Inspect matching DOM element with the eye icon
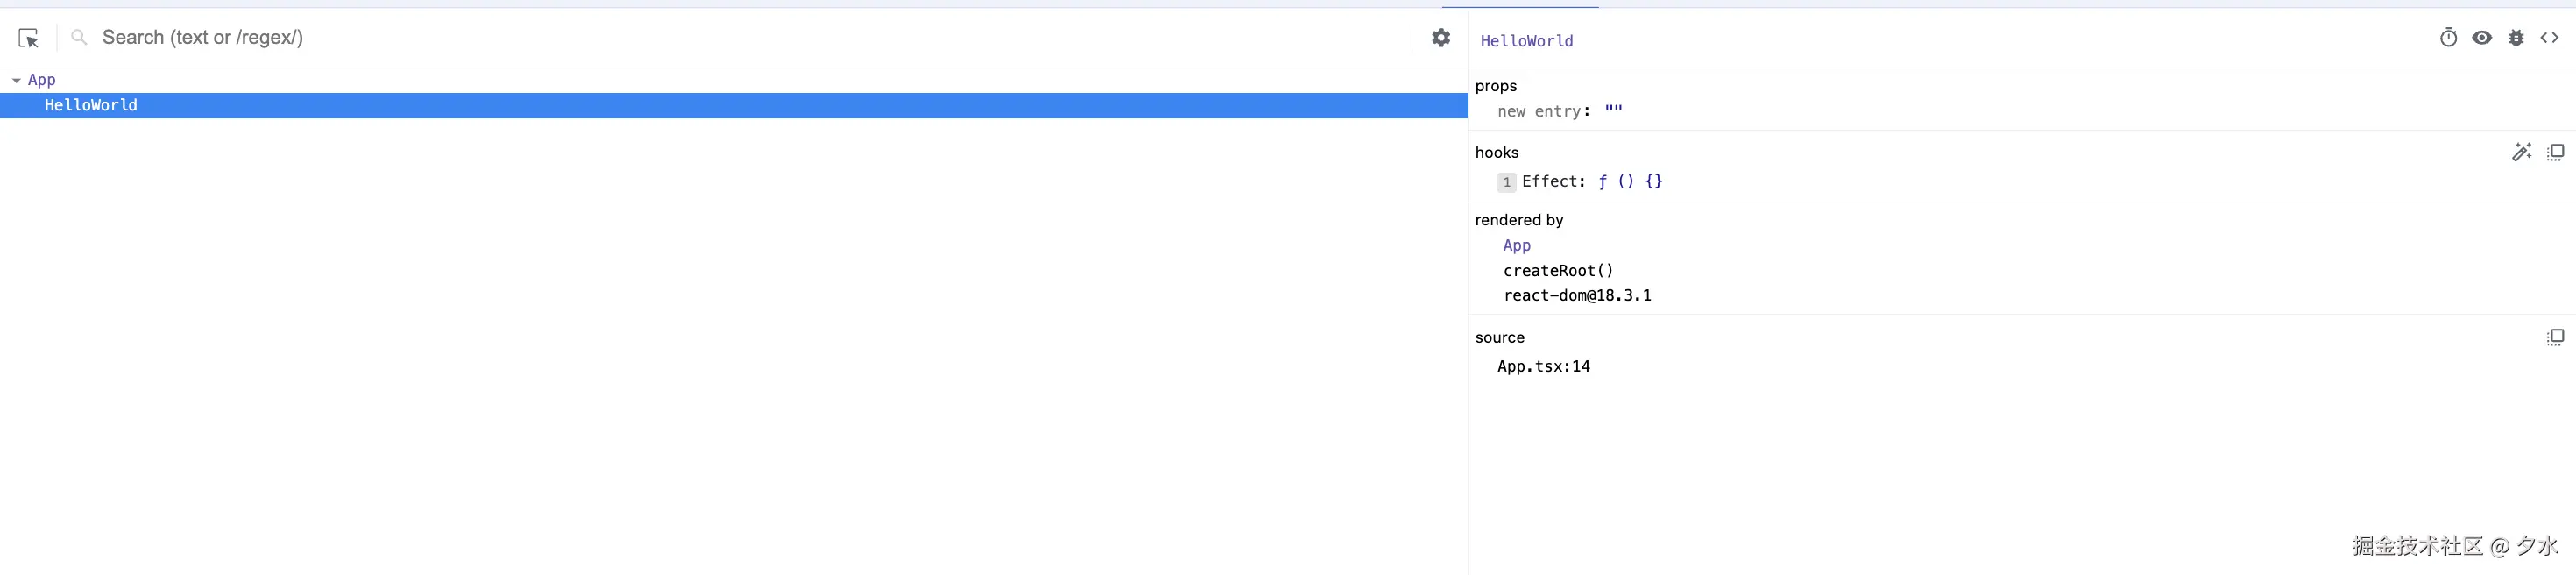 (2482, 38)
